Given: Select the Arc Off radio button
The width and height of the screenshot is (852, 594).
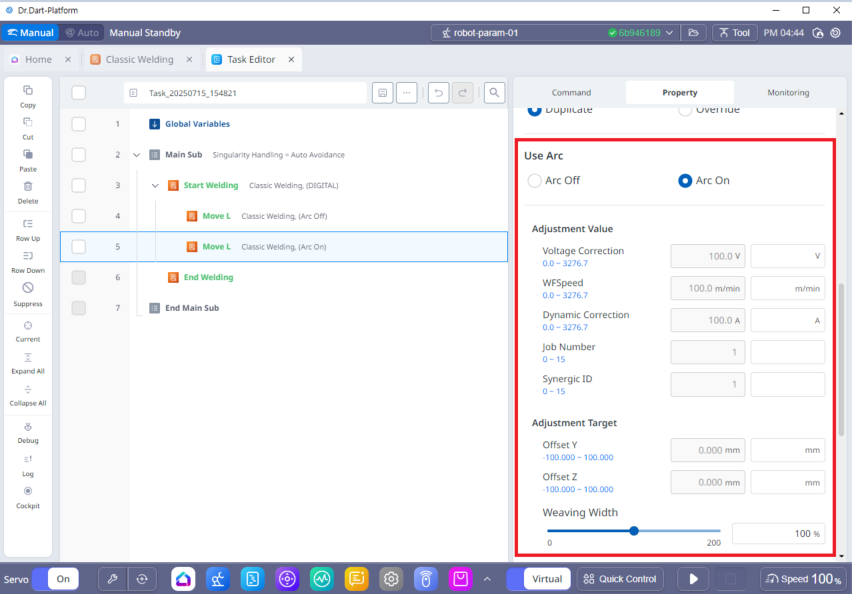Looking at the screenshot, I should click(535, 181).
